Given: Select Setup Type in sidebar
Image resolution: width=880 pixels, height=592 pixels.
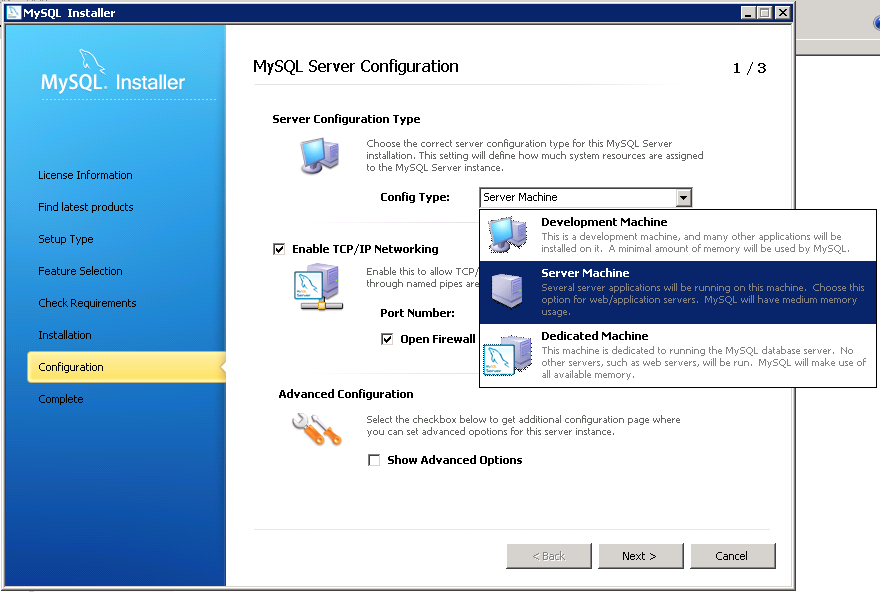Looking at the screenshot, I should pos(66,239).
